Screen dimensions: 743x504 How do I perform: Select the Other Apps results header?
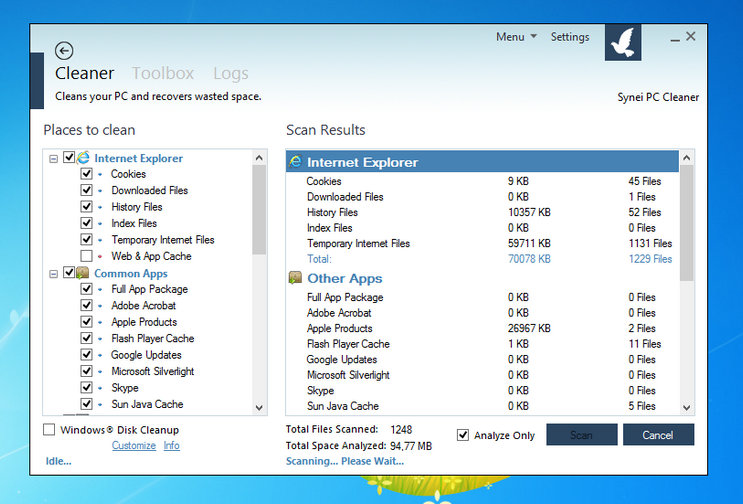pyautogui.click(x=482, y=278)
